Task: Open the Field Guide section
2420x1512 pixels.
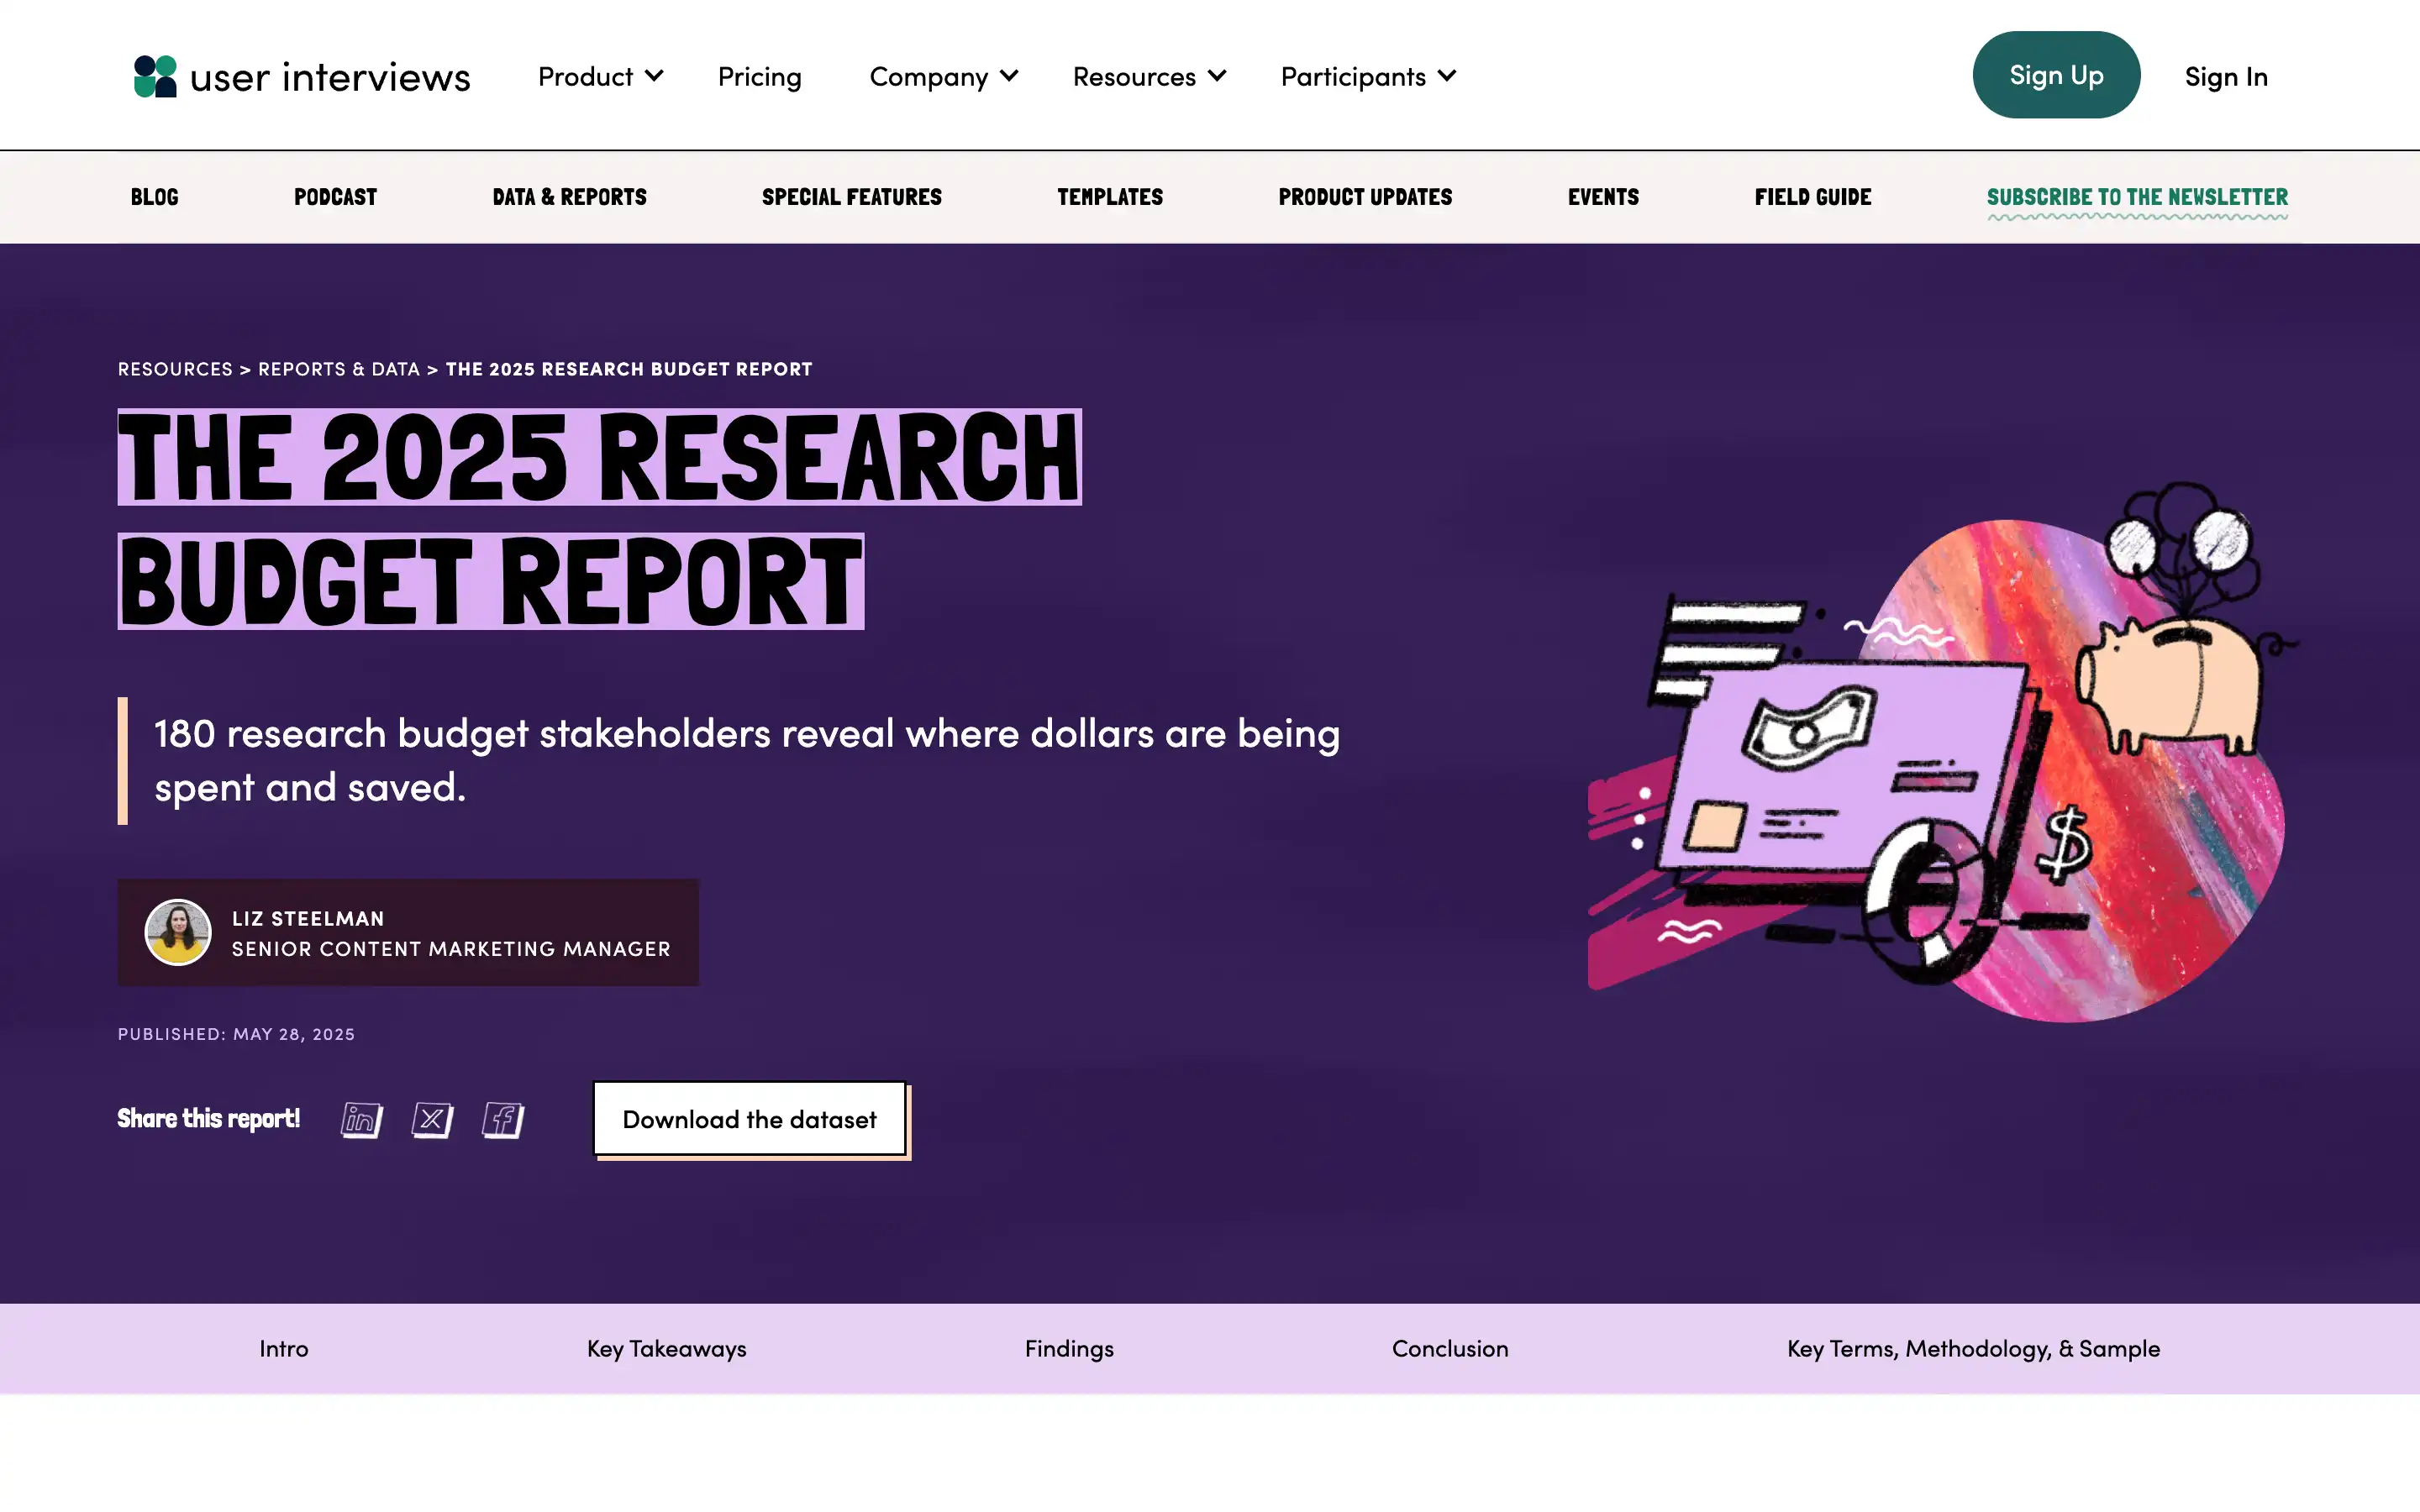Action: coord(1813,197)
